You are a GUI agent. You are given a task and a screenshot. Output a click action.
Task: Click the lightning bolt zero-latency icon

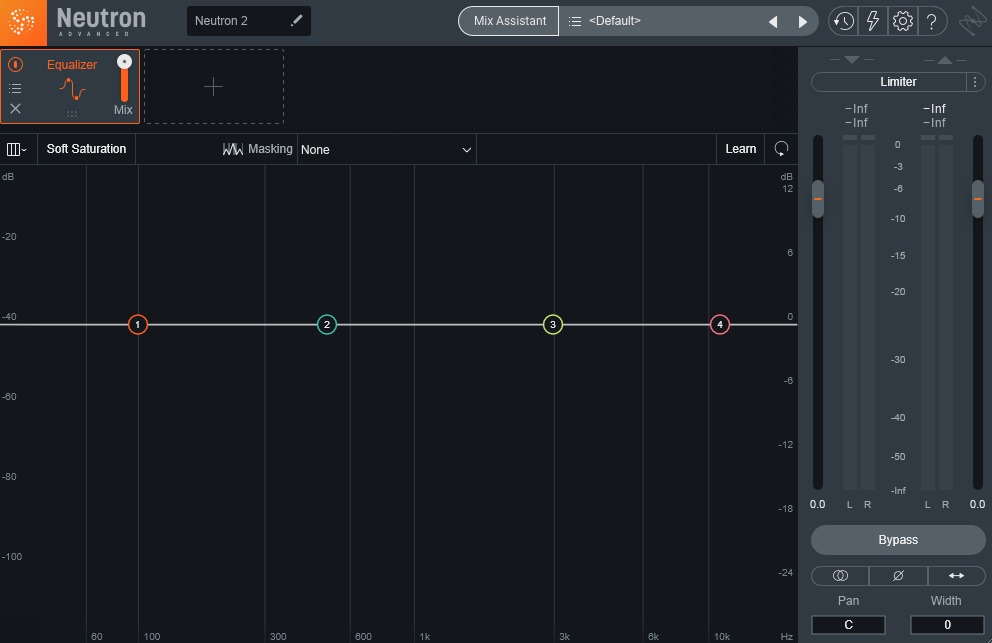[x=872, y=20]
